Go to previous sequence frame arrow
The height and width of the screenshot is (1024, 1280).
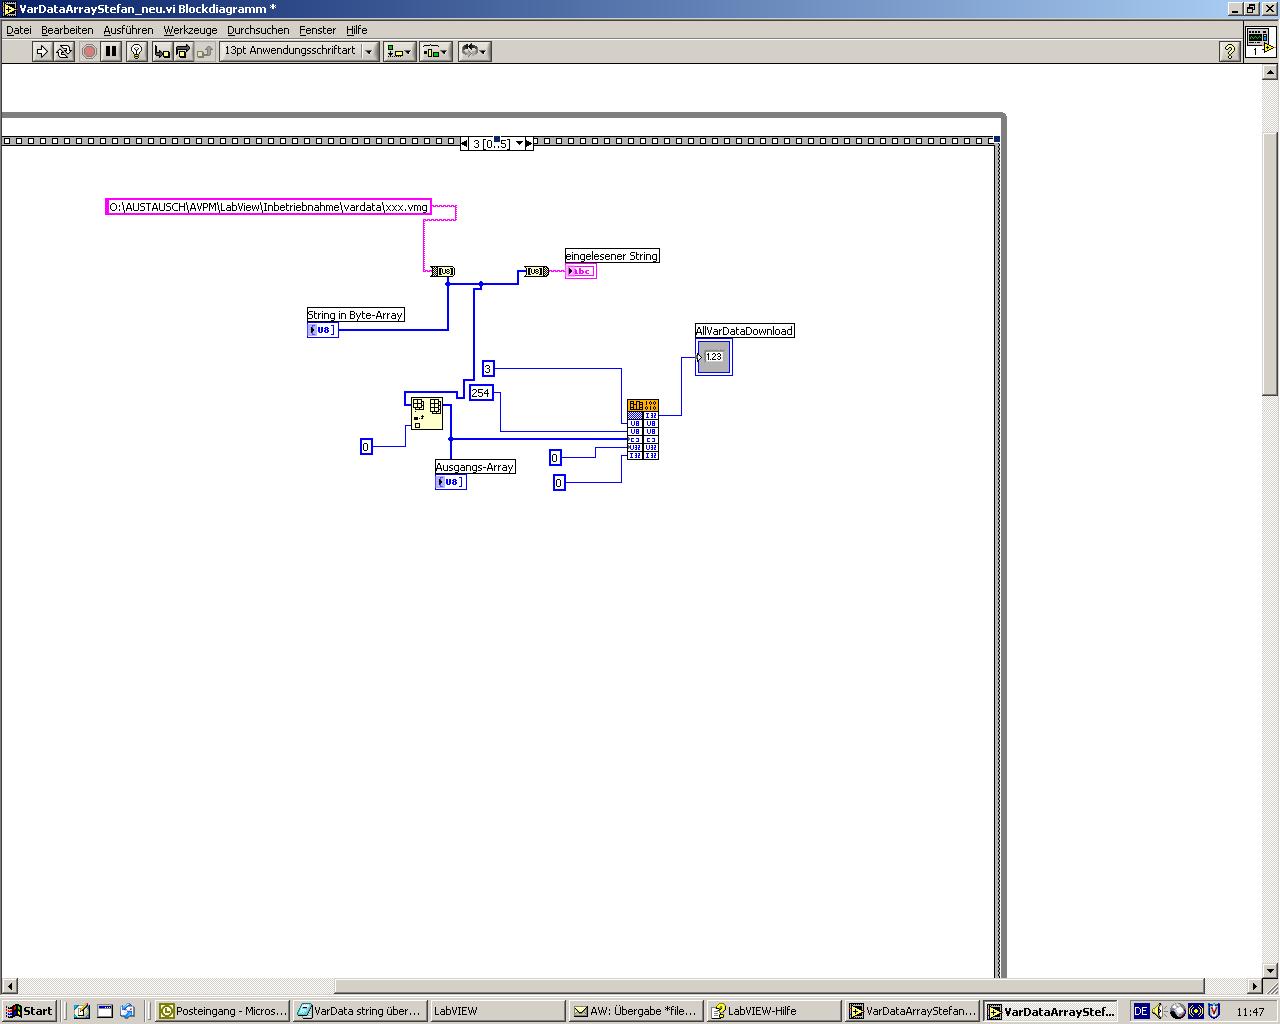click(x=464, y=144)
